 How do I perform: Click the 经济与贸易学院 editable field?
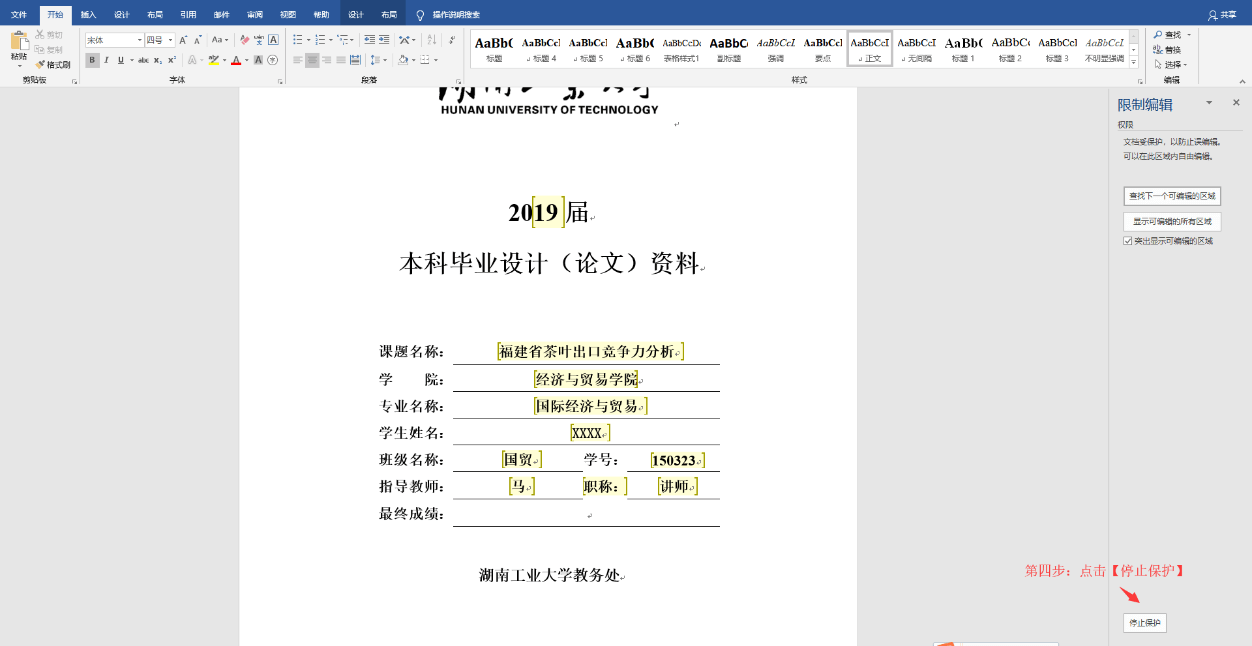586,379
